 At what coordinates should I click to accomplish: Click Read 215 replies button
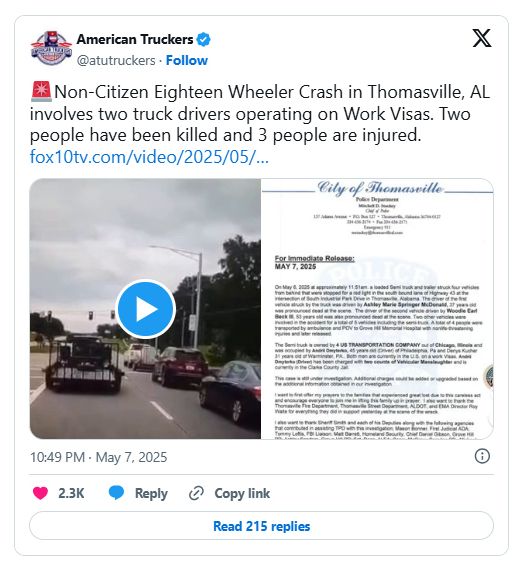point(261,526)
